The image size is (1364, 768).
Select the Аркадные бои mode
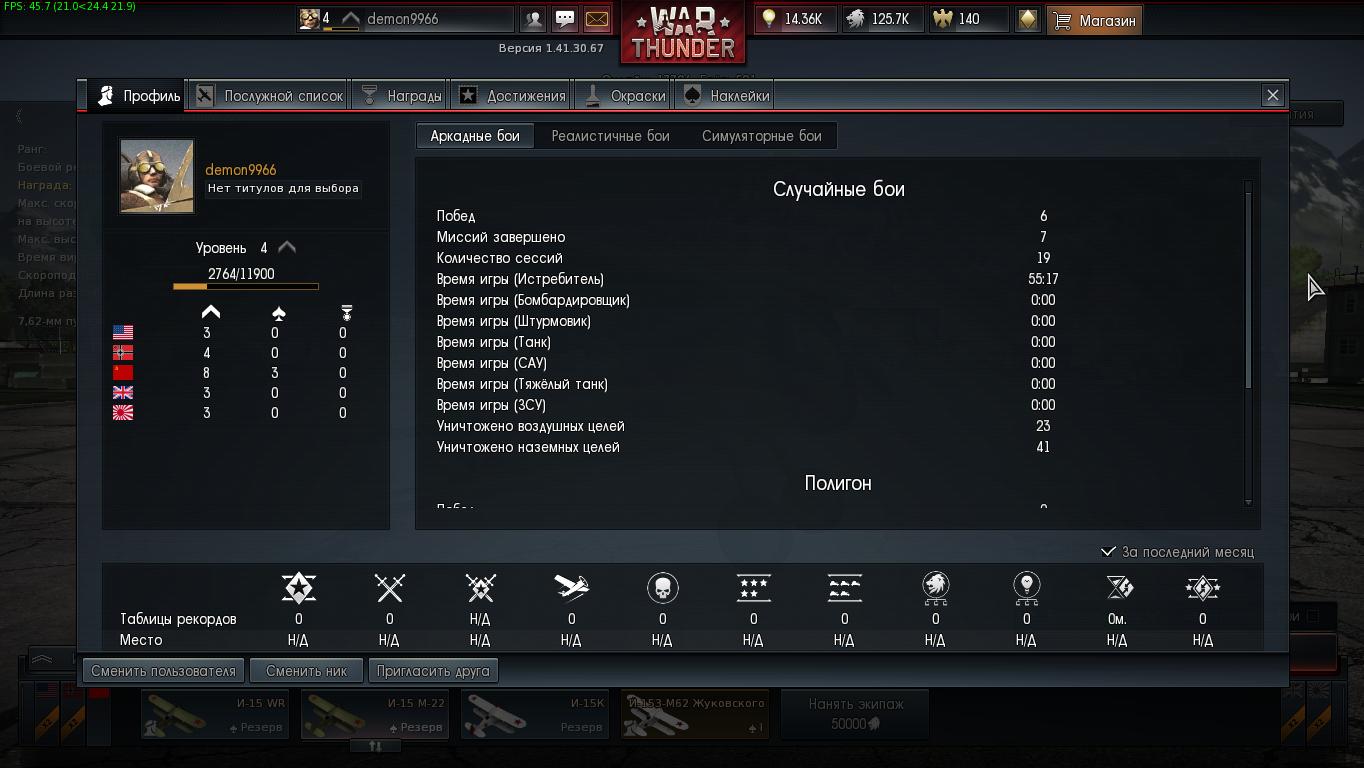[x=475, y=136]
